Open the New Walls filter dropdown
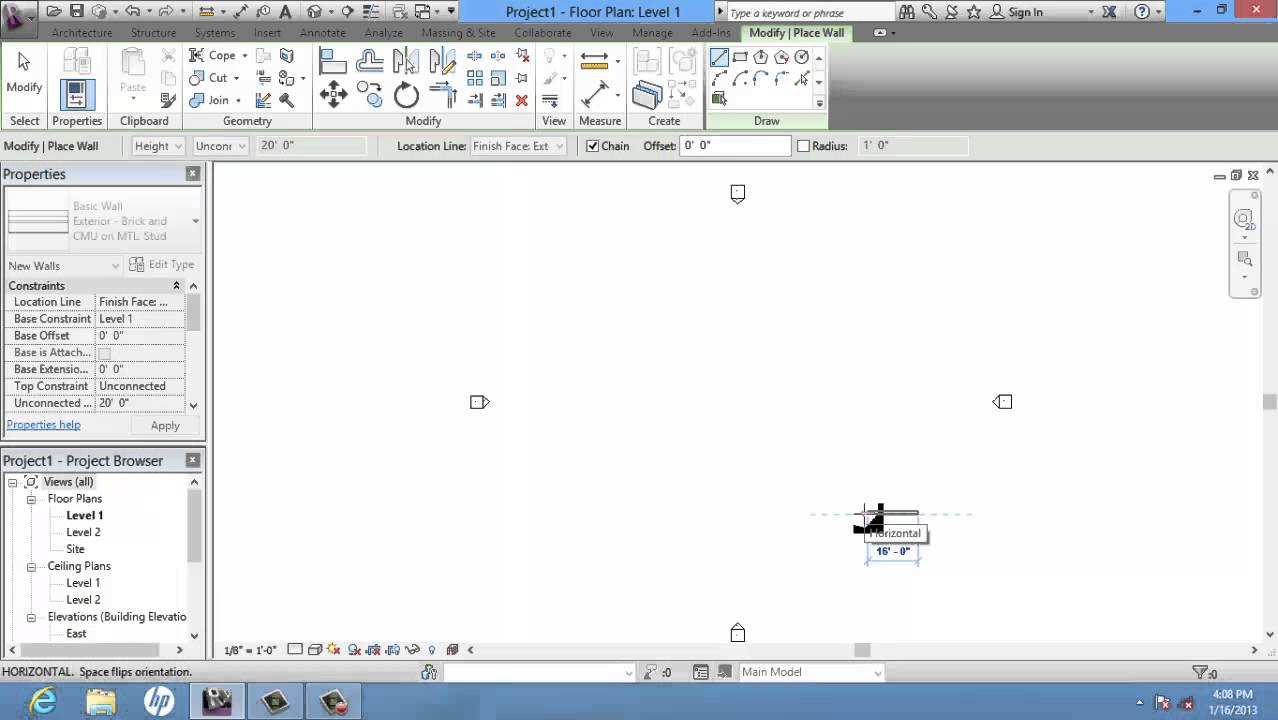This screenshot has height=720, width=1278. pos(64,265)
